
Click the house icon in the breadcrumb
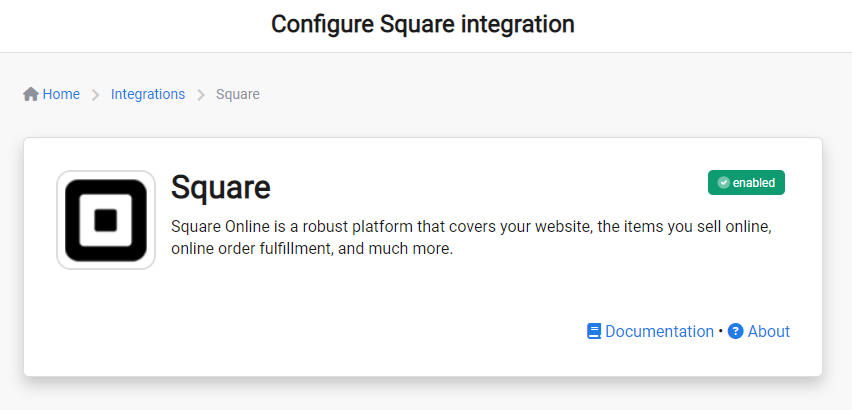coord(31,94)
